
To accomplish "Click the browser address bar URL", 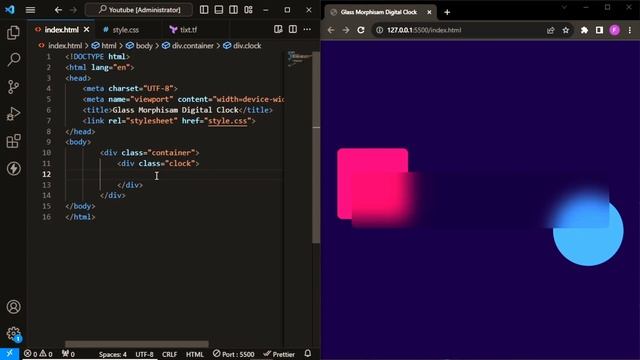I will click(x=424, y=30).
